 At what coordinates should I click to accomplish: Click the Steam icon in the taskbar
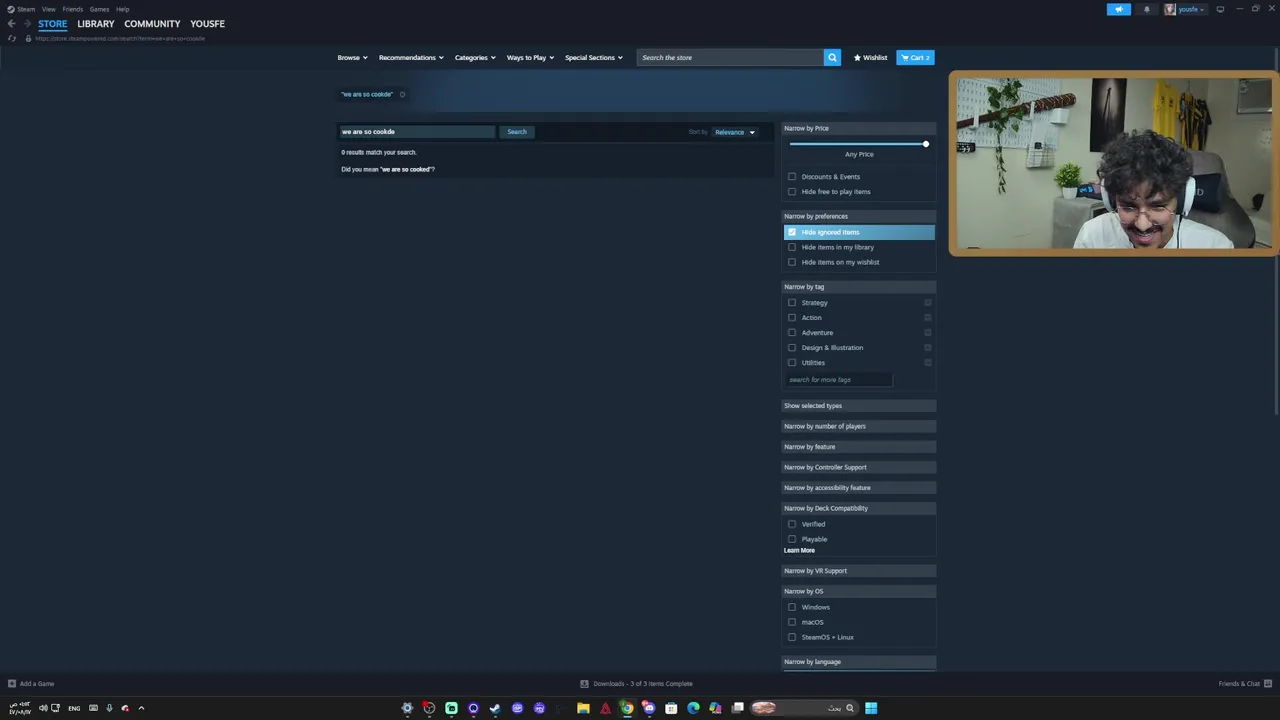coord(495,708)
